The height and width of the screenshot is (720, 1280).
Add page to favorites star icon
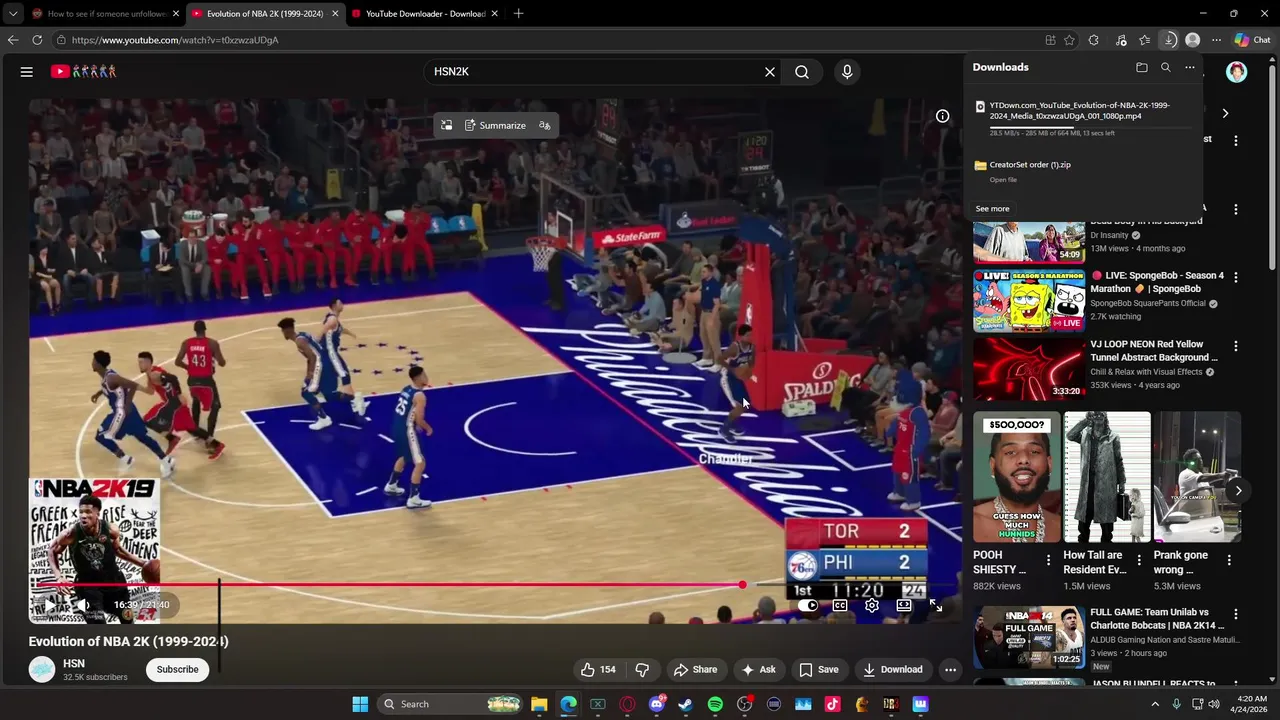[x=1069, y=40]
